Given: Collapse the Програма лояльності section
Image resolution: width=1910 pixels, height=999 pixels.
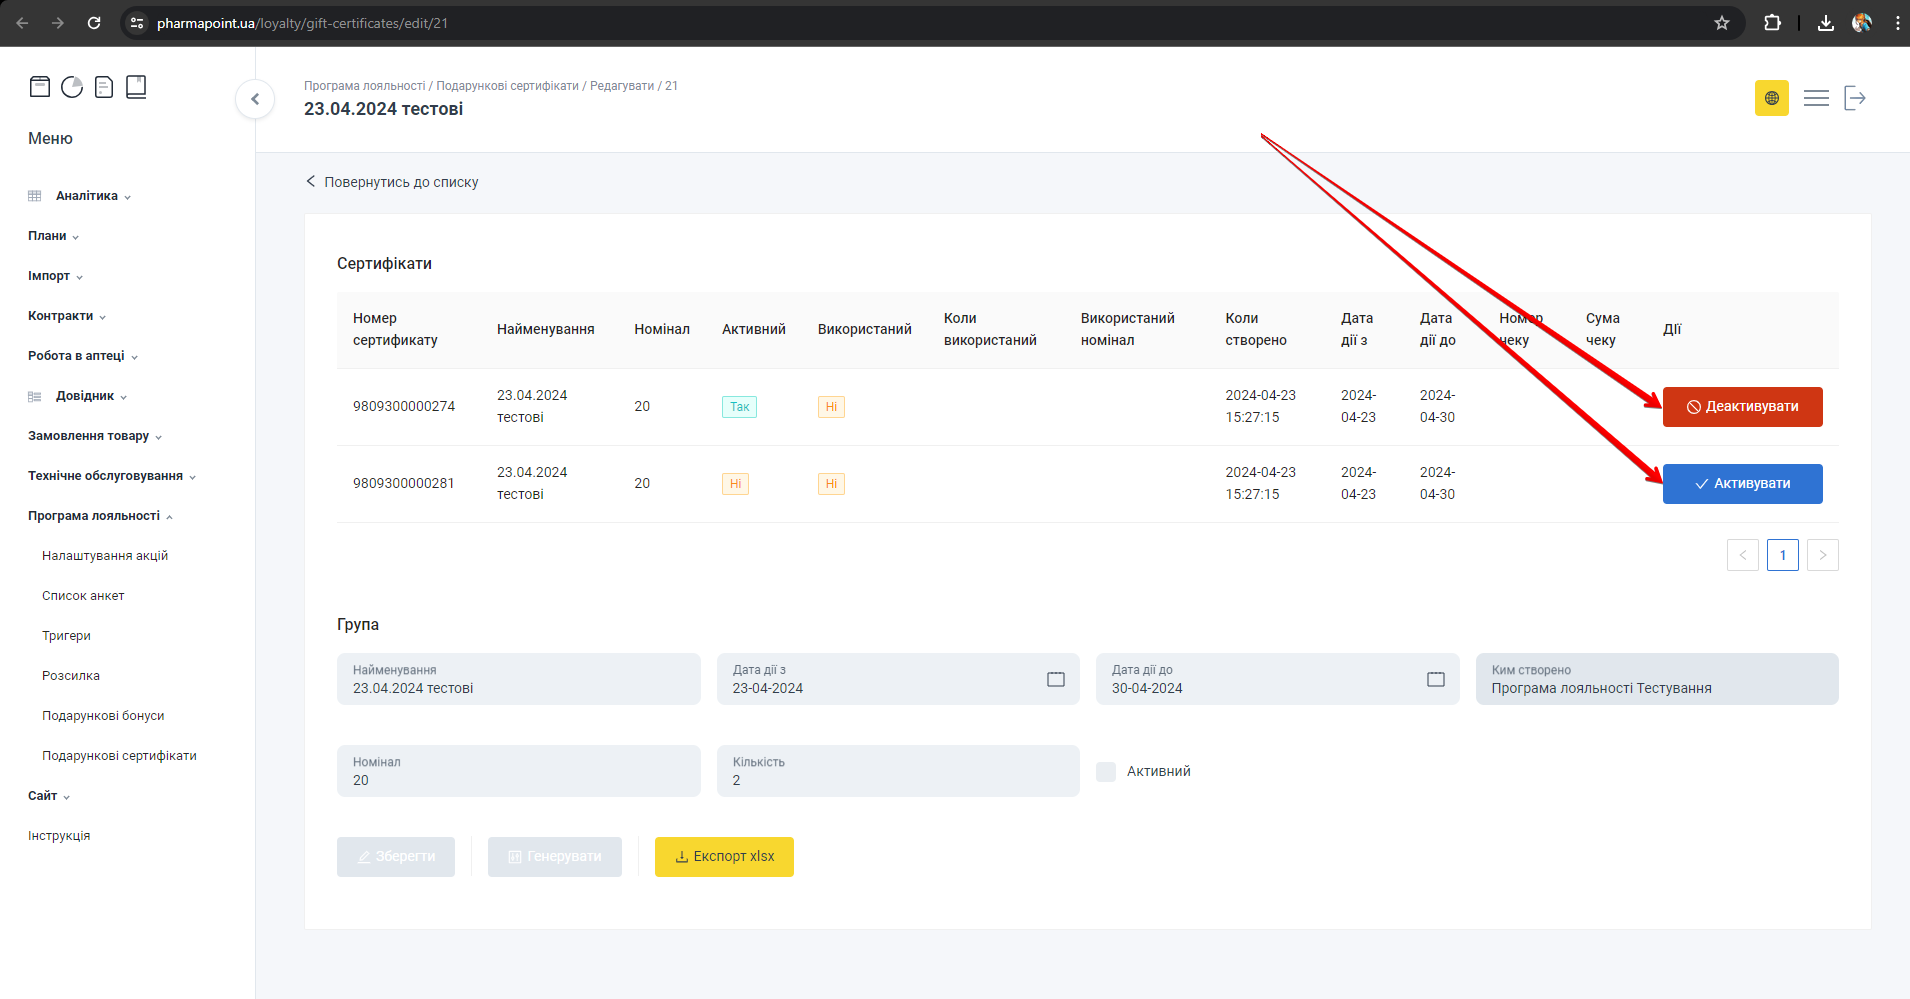Looking at the screenshot, I should 100,516.
